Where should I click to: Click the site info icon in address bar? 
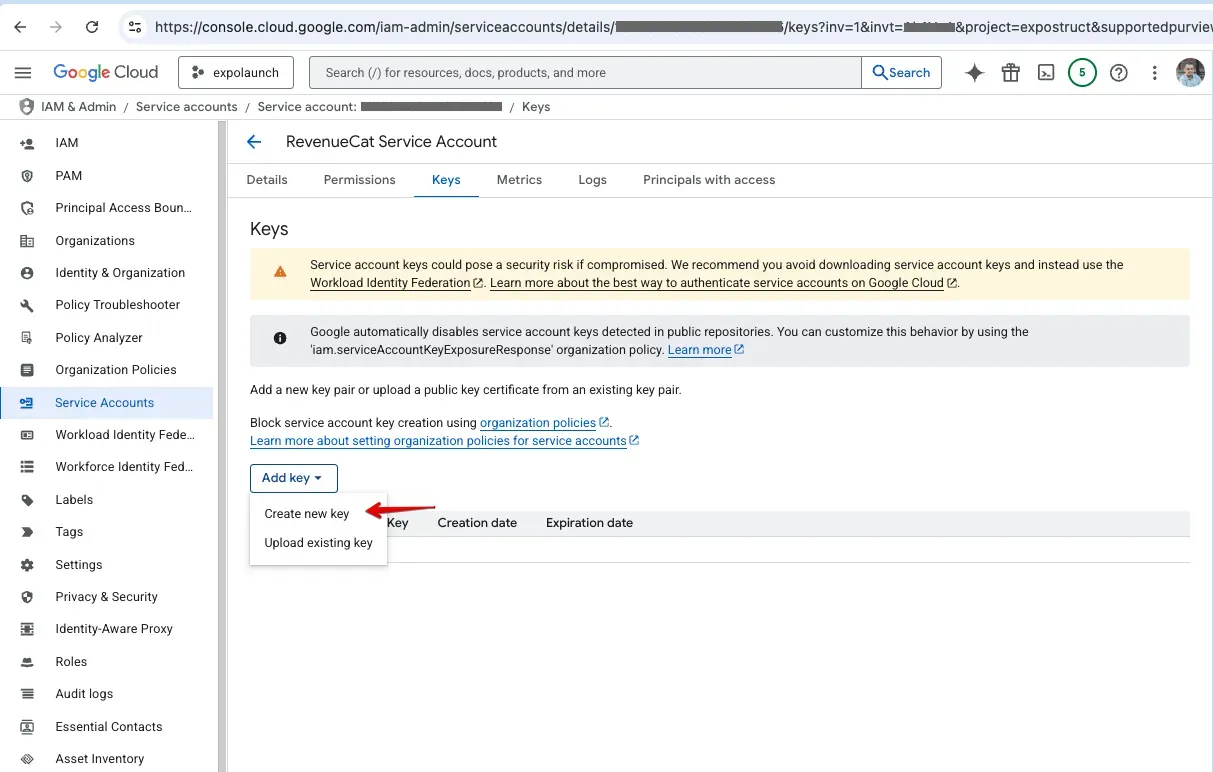[135, 27]
